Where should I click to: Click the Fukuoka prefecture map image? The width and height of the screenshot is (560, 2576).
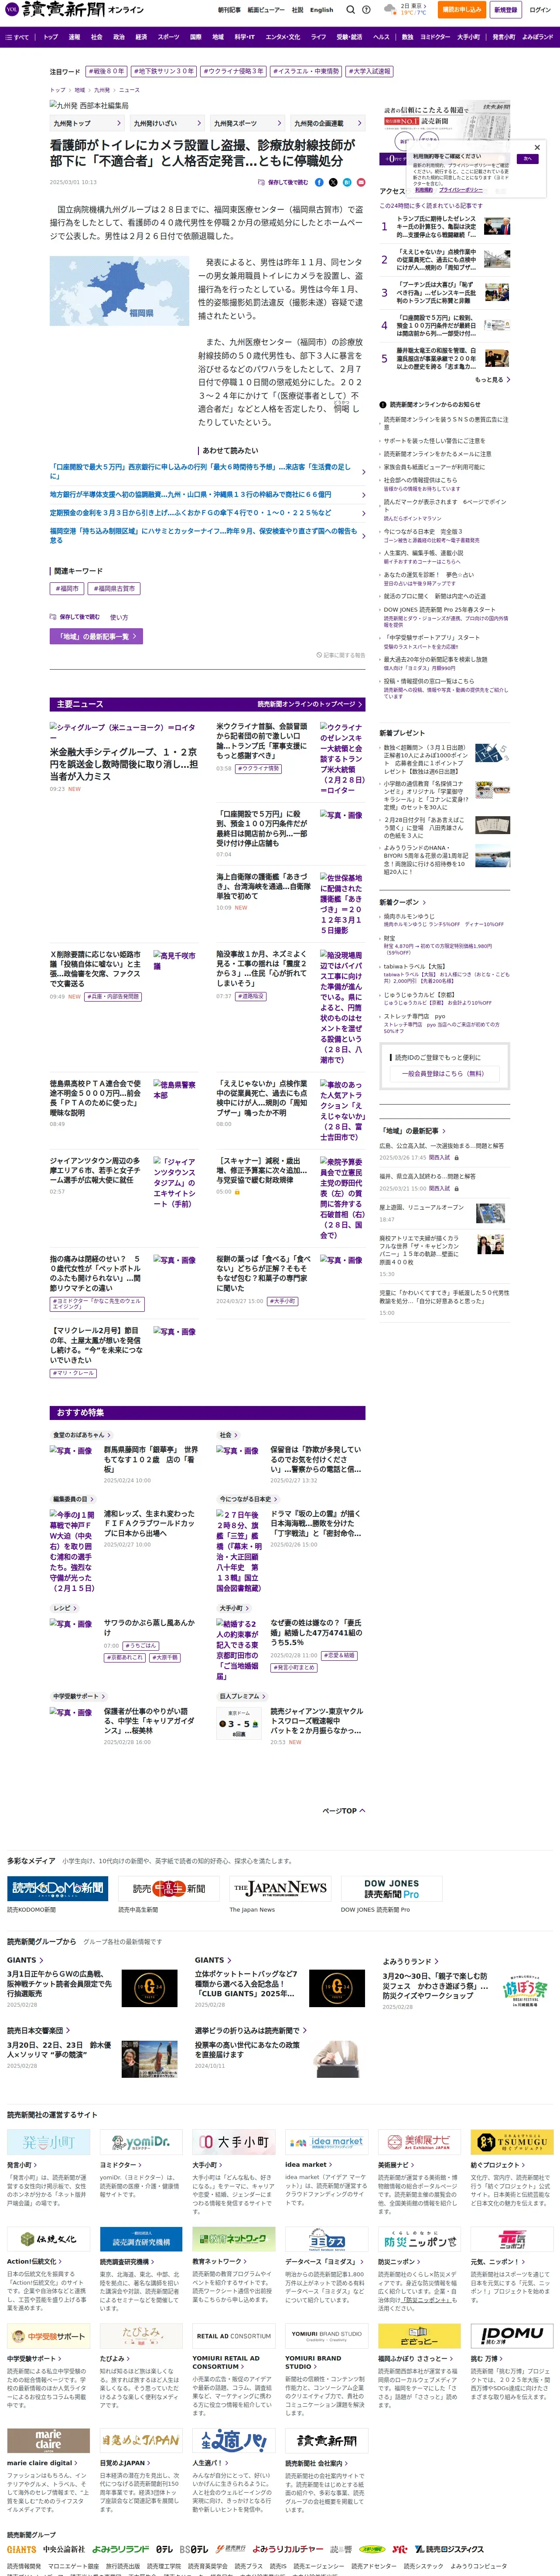tap(120, 292)
